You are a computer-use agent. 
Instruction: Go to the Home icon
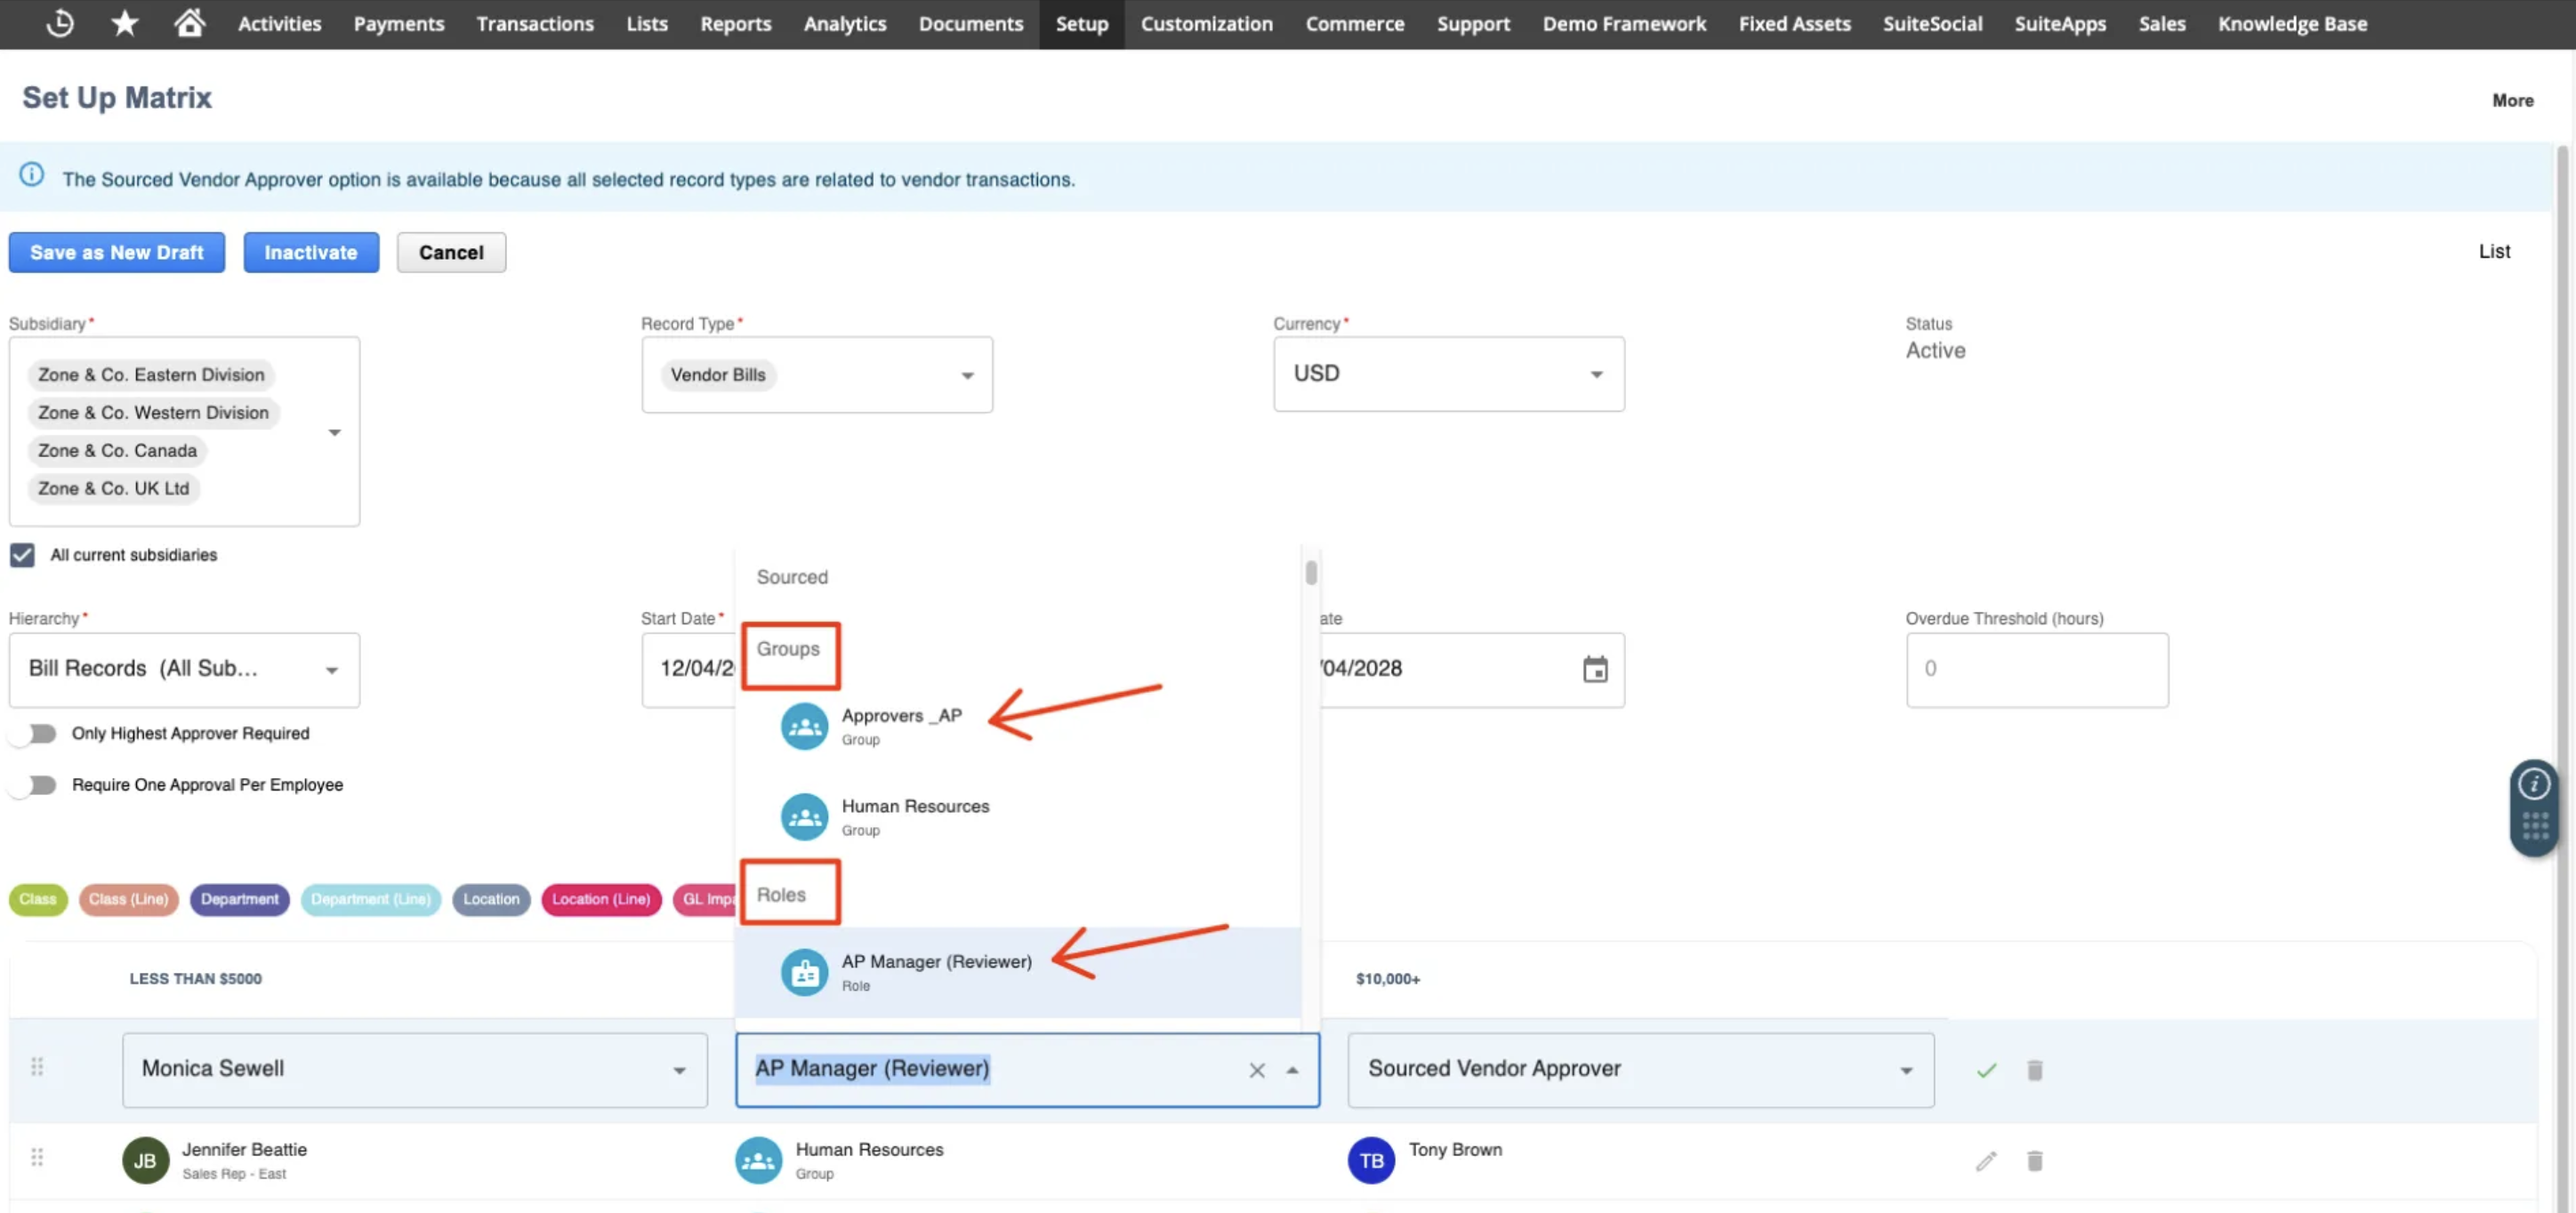click(189, 23)
